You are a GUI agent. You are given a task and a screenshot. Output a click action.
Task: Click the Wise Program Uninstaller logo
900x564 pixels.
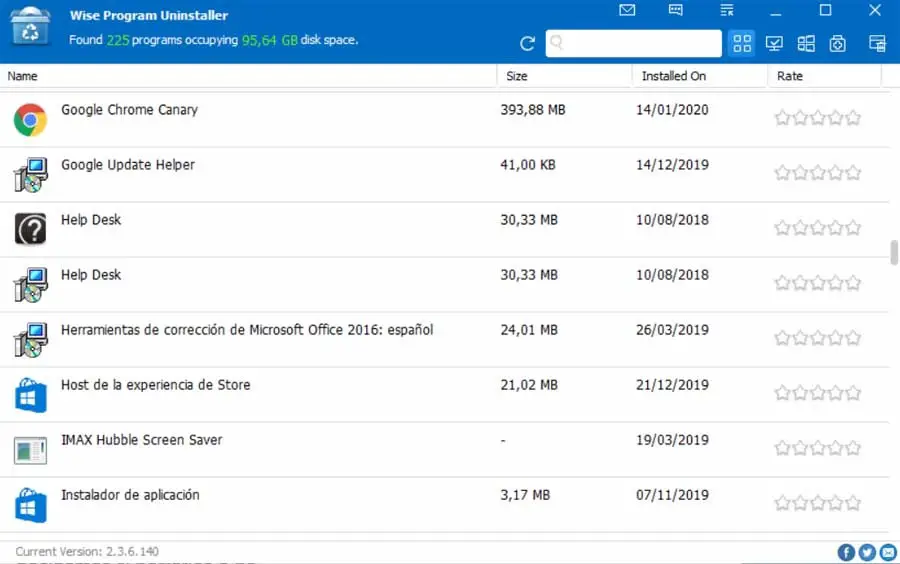(x=30, y=26)
